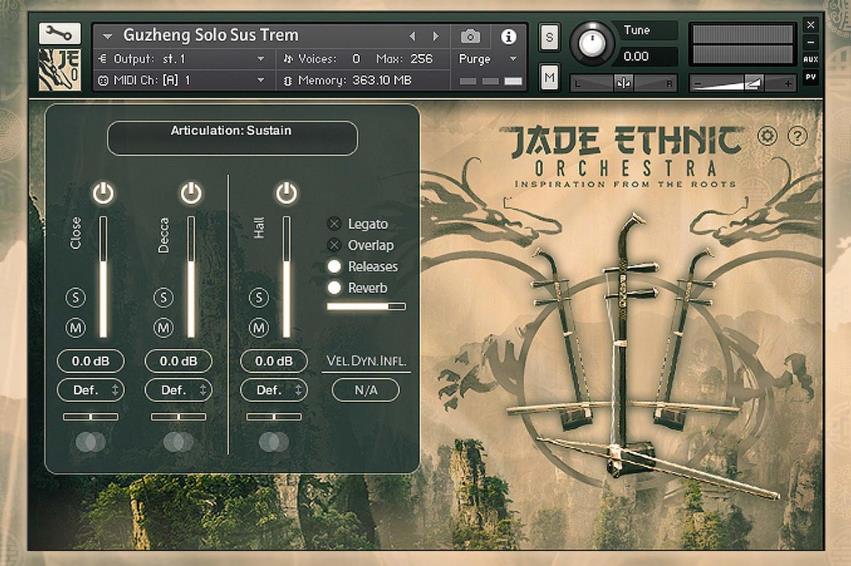Toggle the Hall mic power button
This screenshot has height=566, width=851.
click(286, 193)
